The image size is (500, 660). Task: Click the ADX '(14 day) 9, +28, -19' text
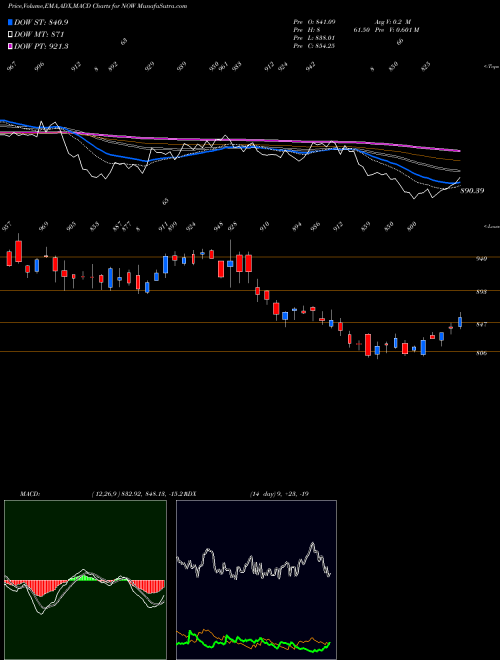pos(279,494)
